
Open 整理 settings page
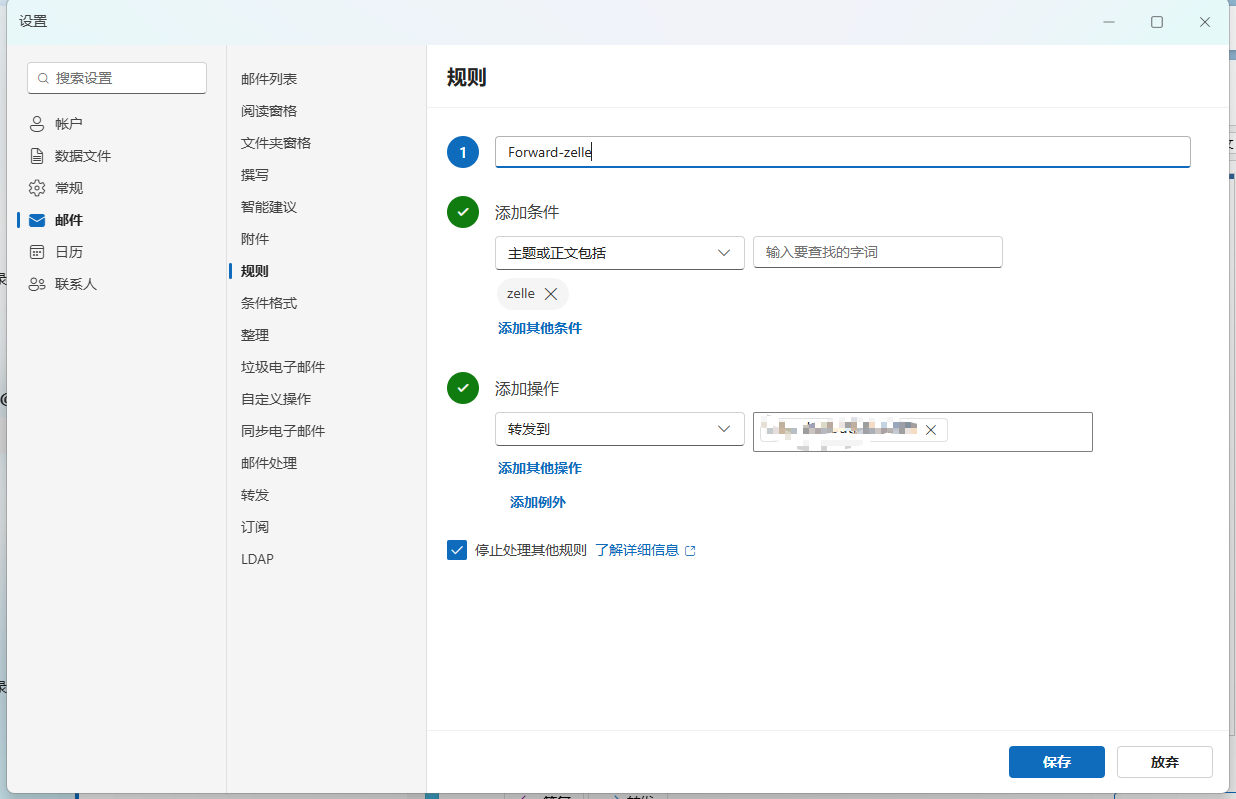click(x=255, y=335)
